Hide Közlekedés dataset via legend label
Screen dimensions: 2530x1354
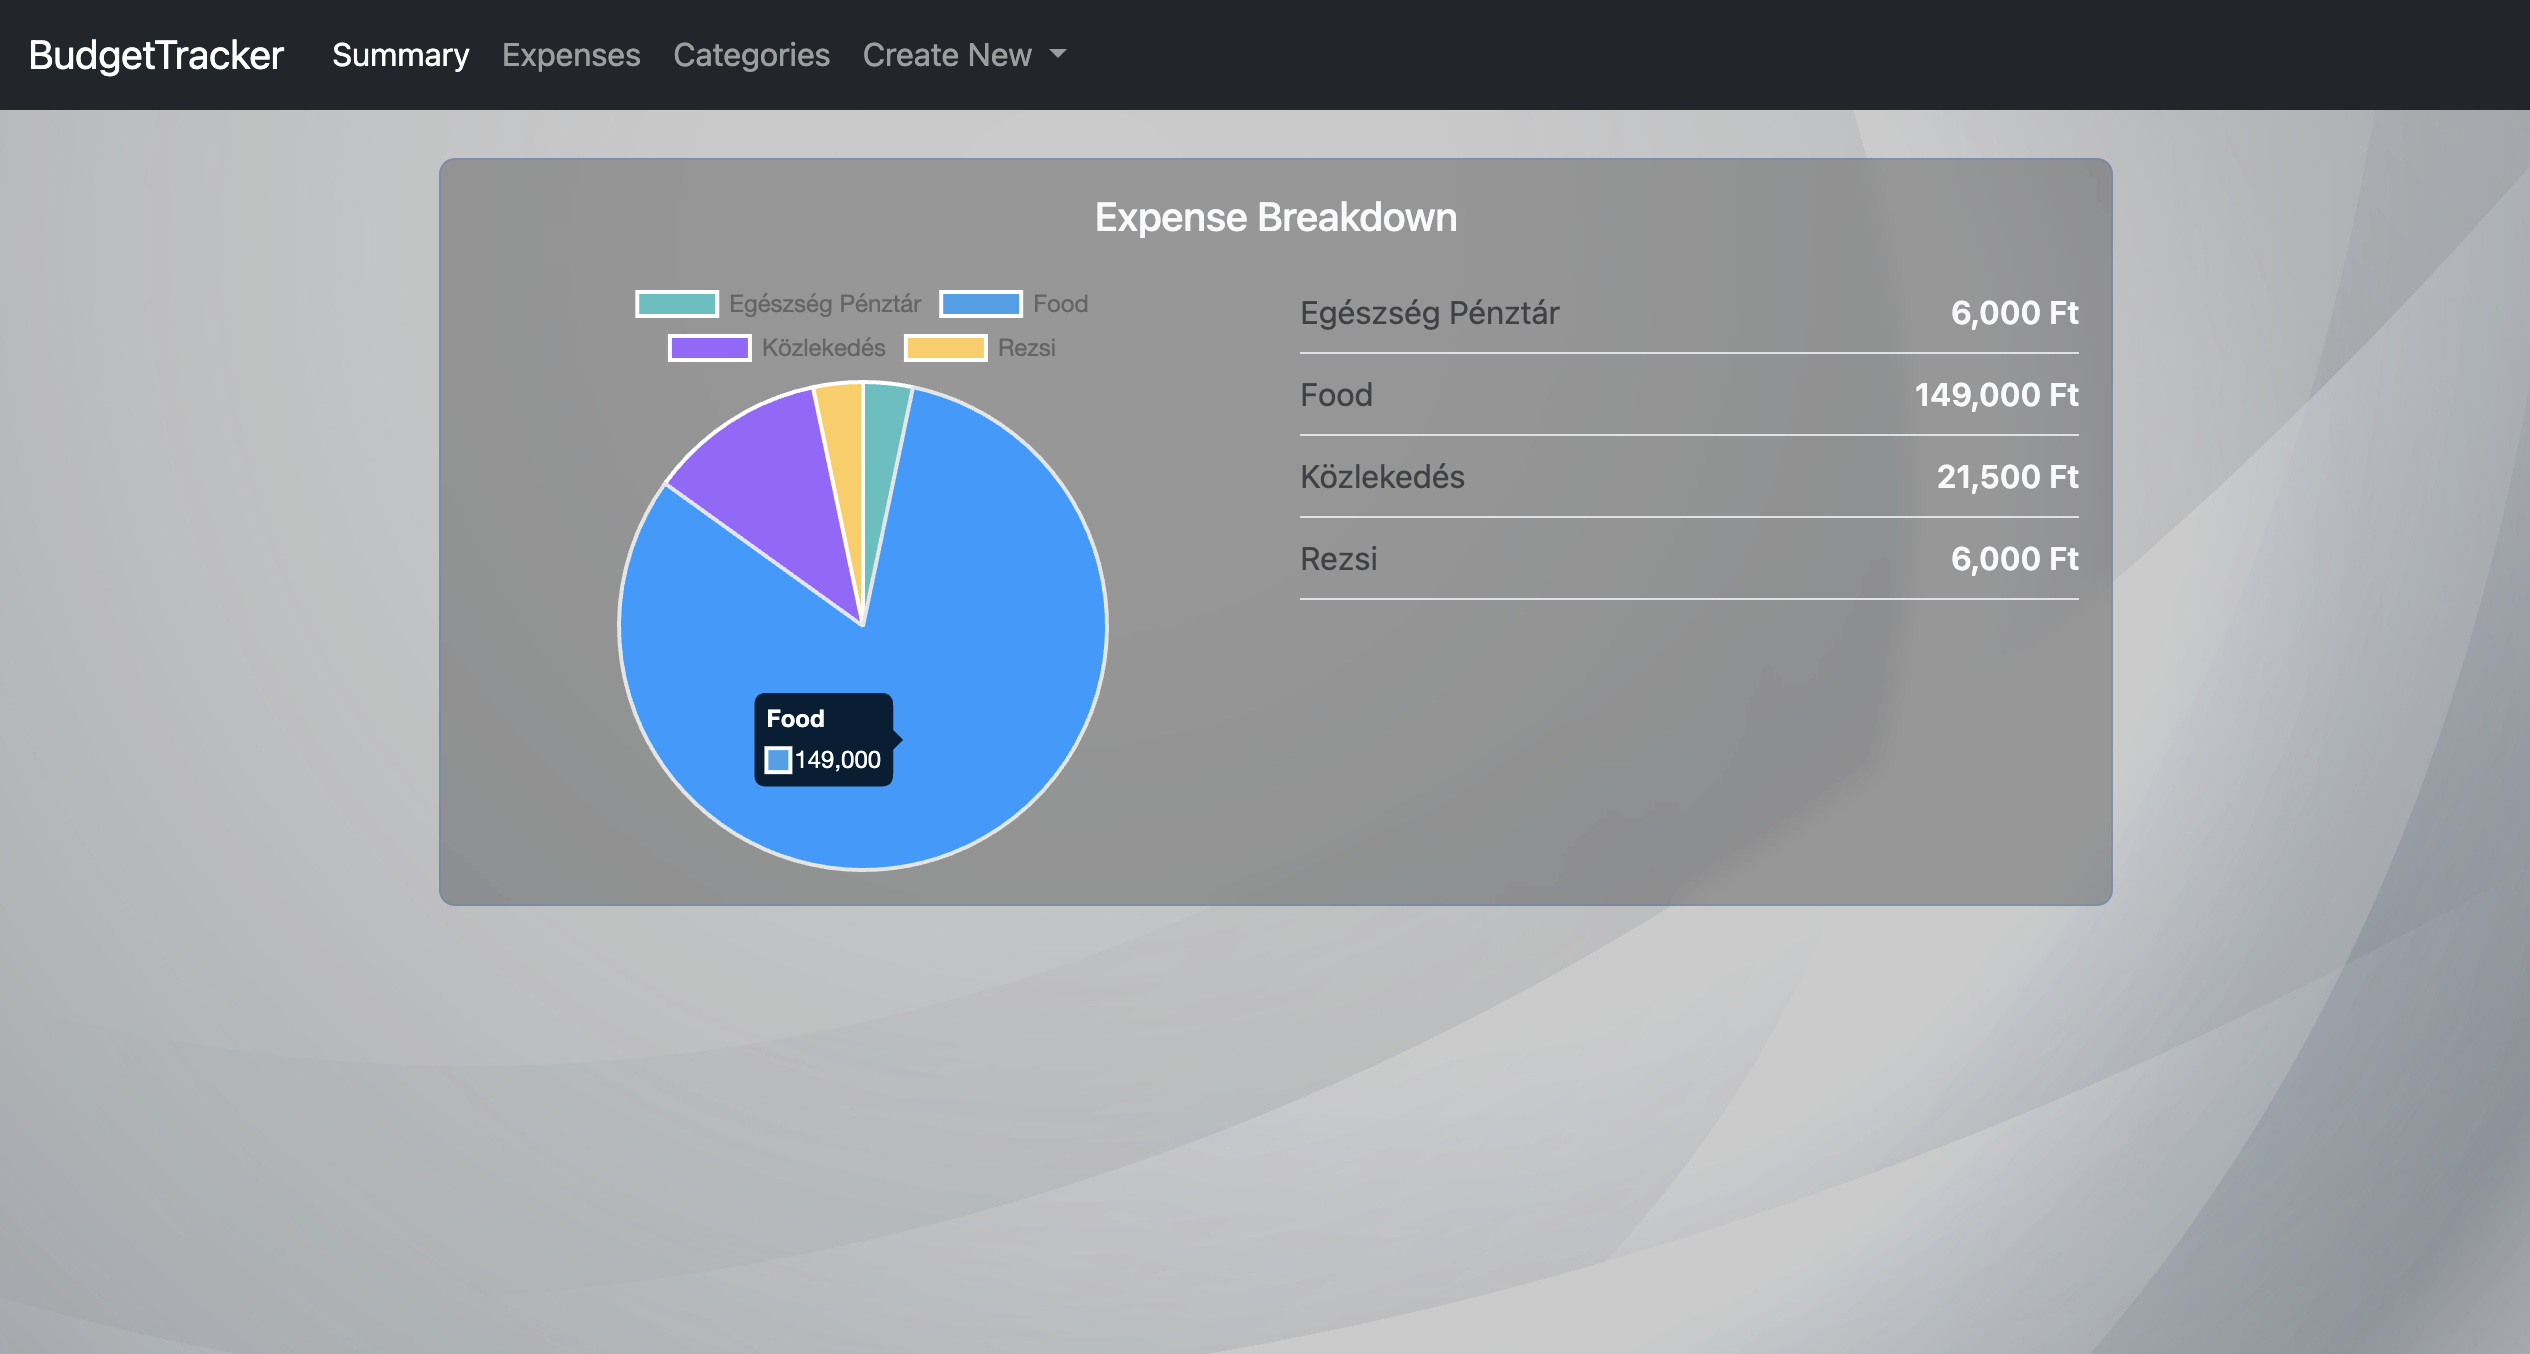(x=823, y=348)
